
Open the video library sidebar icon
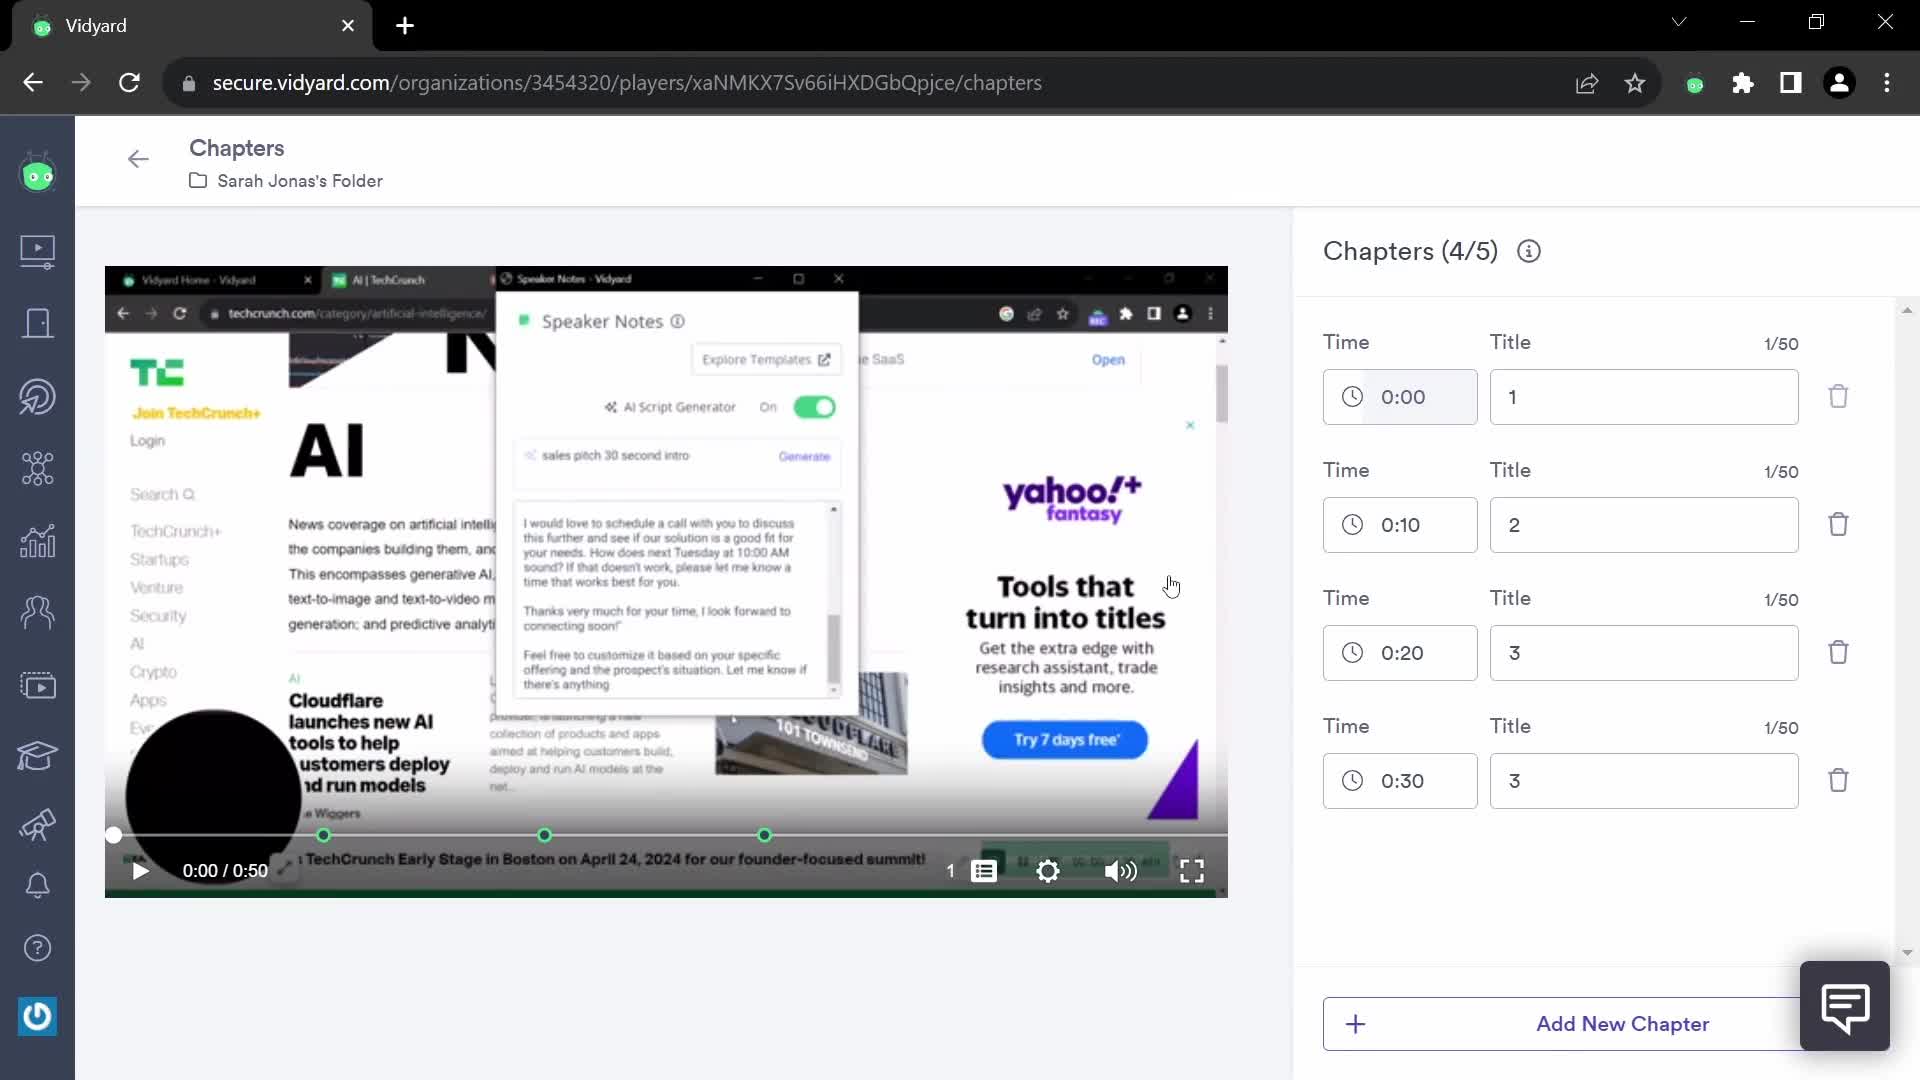coord(37,250)
